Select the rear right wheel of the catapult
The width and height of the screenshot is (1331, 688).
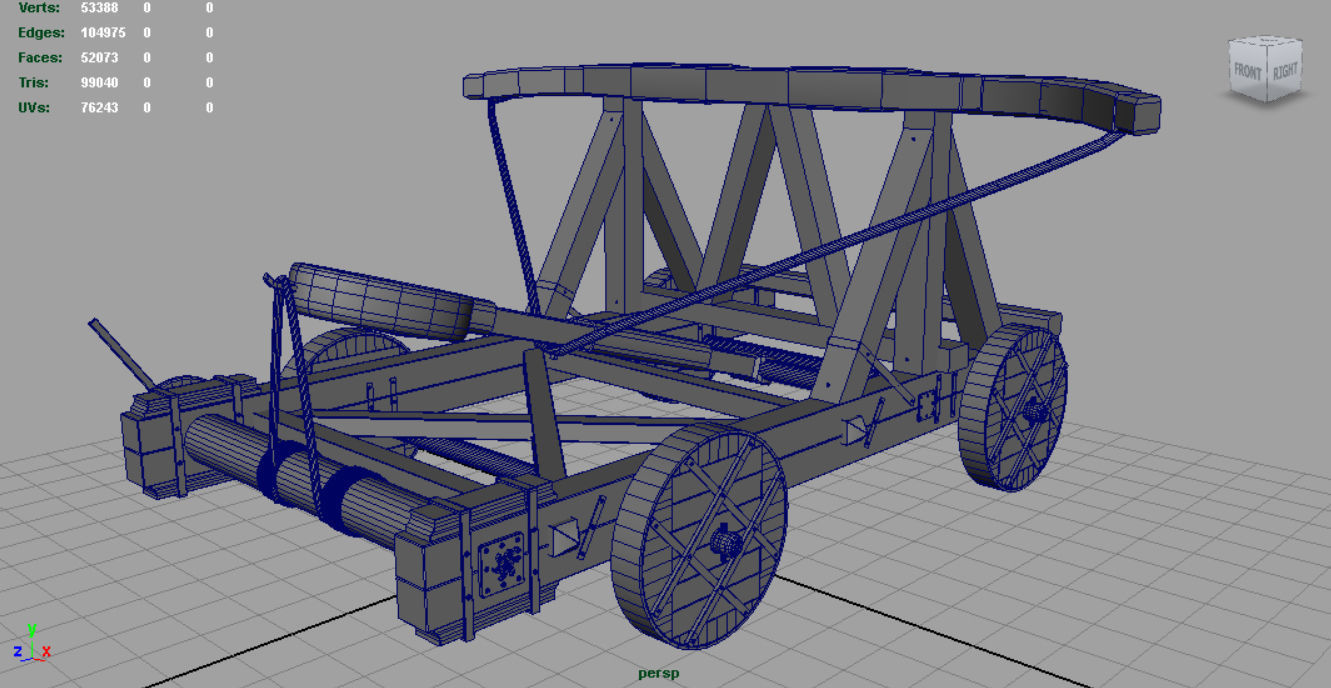coord(1012,407)
